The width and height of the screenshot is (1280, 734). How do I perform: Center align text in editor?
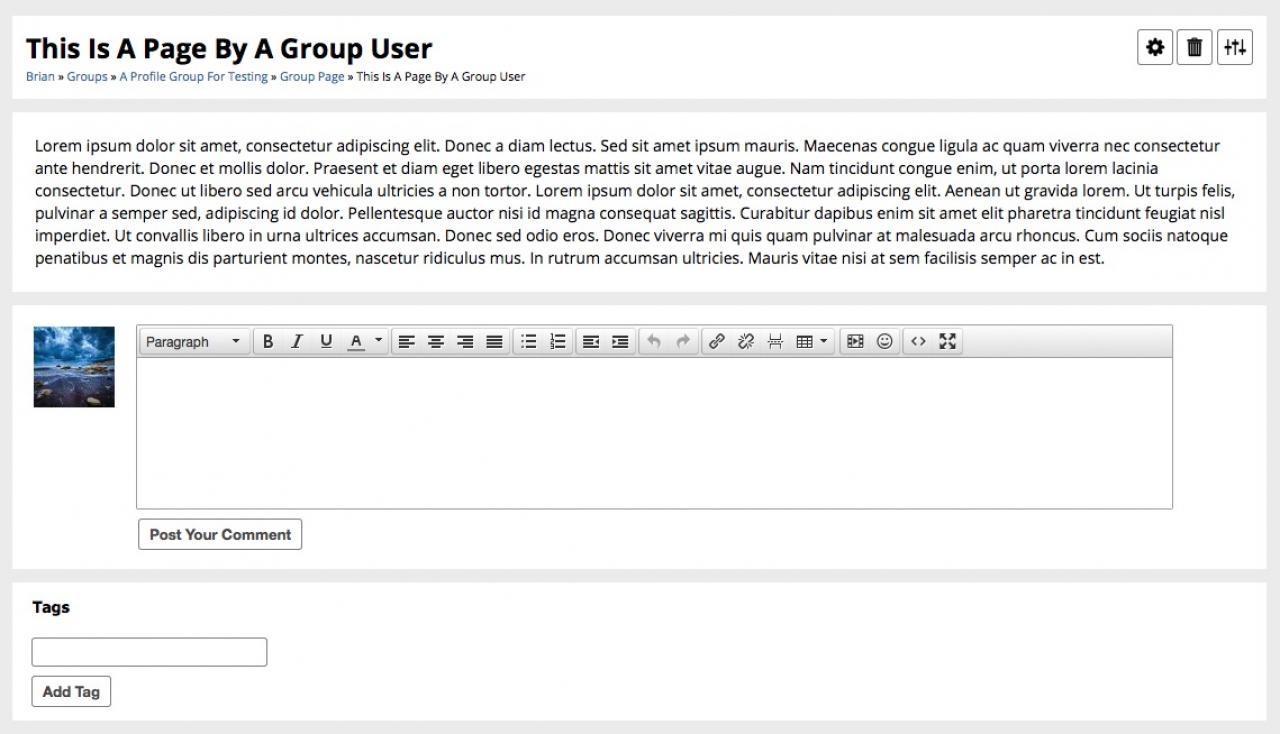pos(436,342)
